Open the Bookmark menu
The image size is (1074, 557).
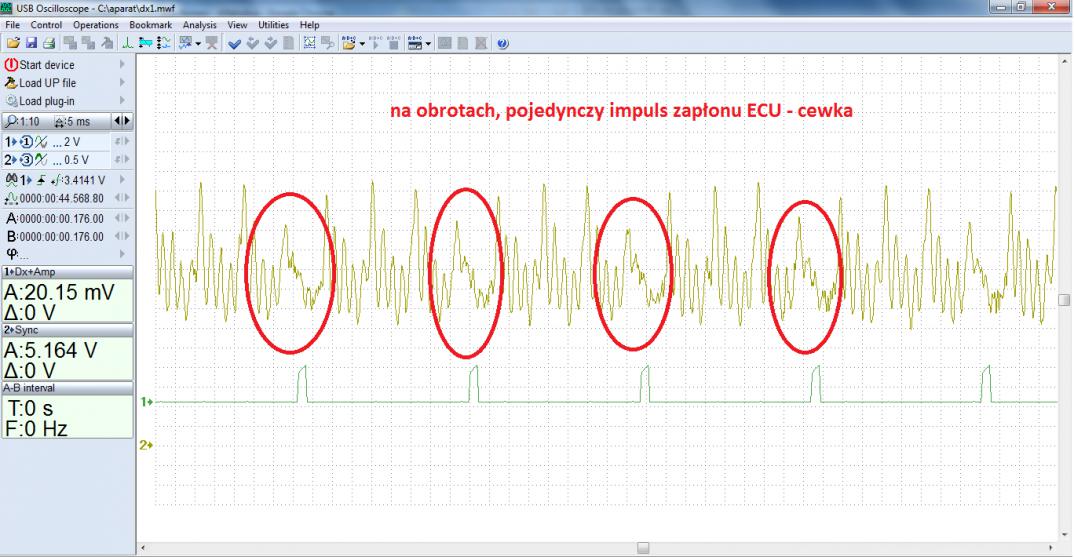[x=151, y=25]
